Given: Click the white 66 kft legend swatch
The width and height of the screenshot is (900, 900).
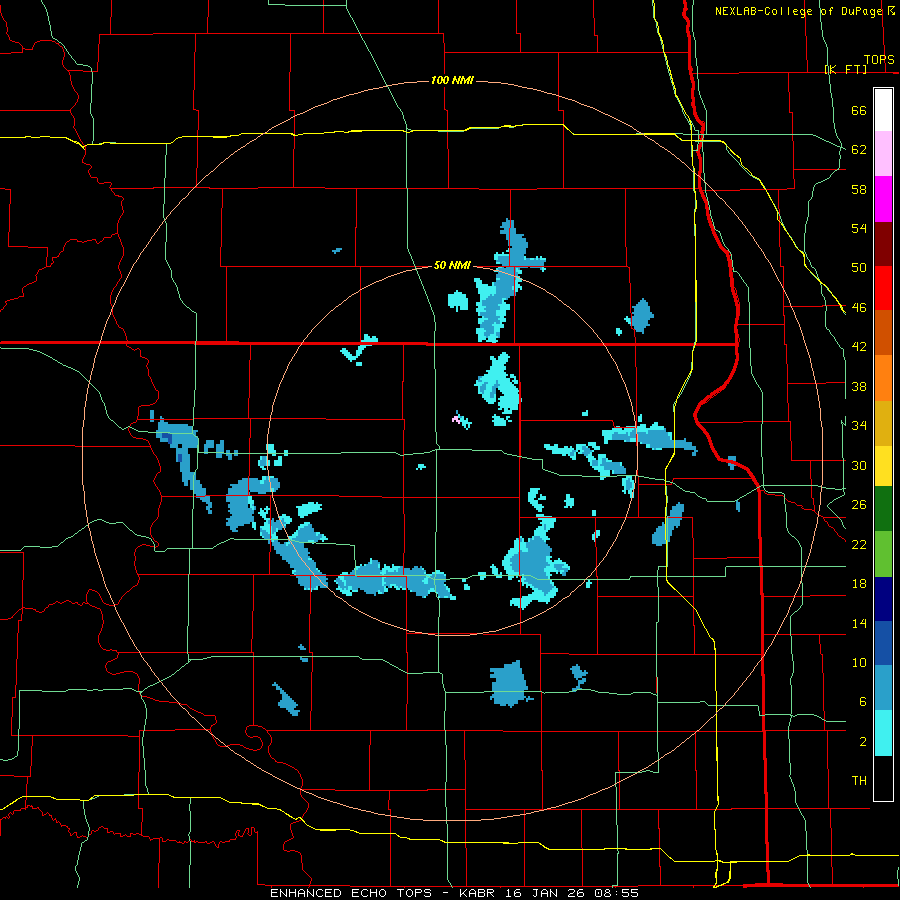Looking at the screenshot, I should click(x=883, y=110).
